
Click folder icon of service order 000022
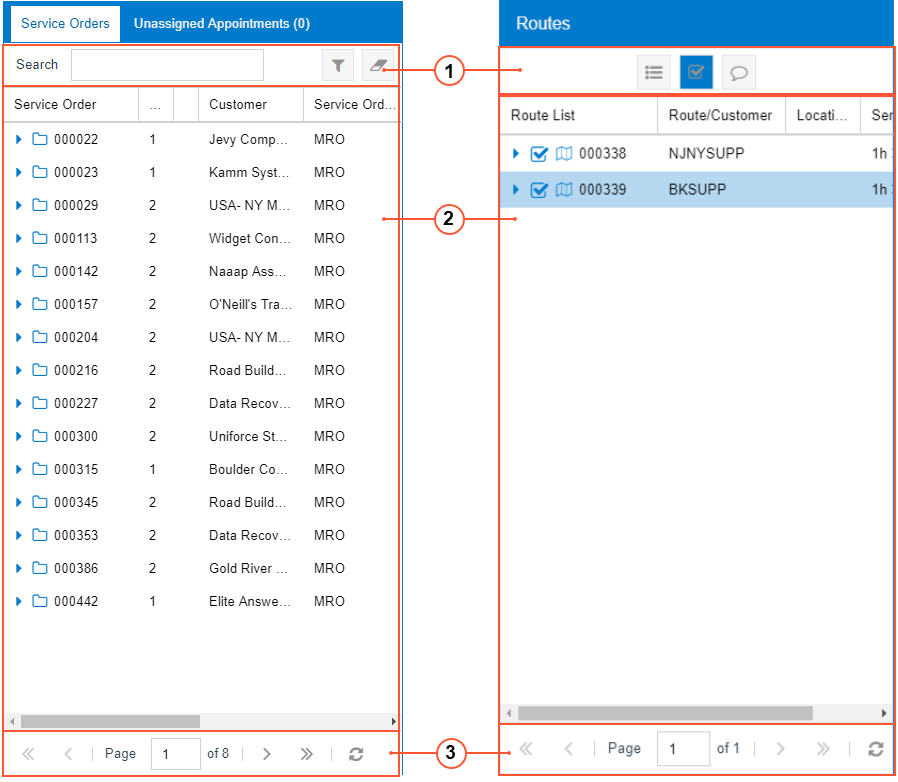click(x=40, y=140)
